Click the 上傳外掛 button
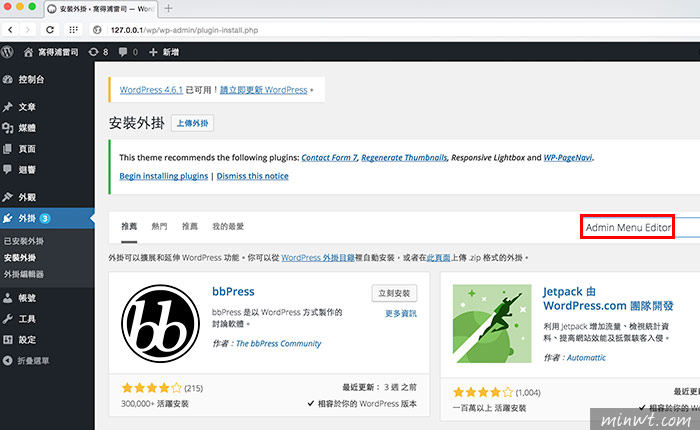 pos(192,123)
